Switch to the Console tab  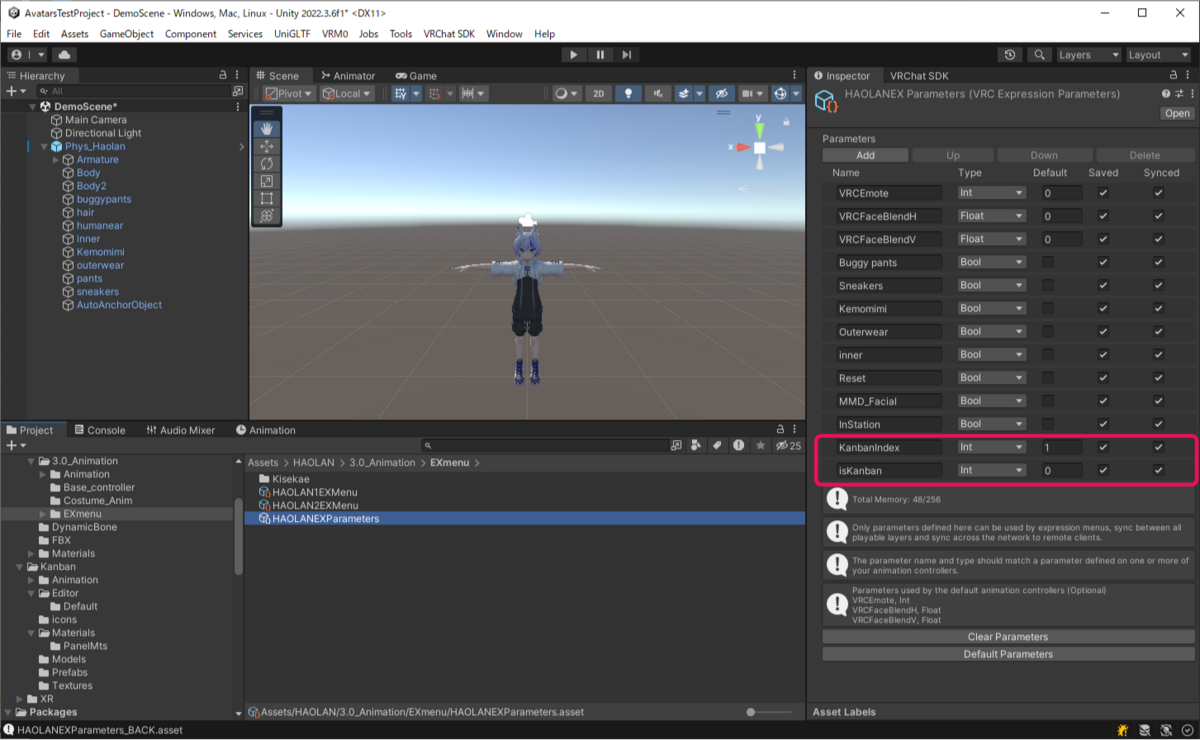pyautogui.click(x=99, y=430)
